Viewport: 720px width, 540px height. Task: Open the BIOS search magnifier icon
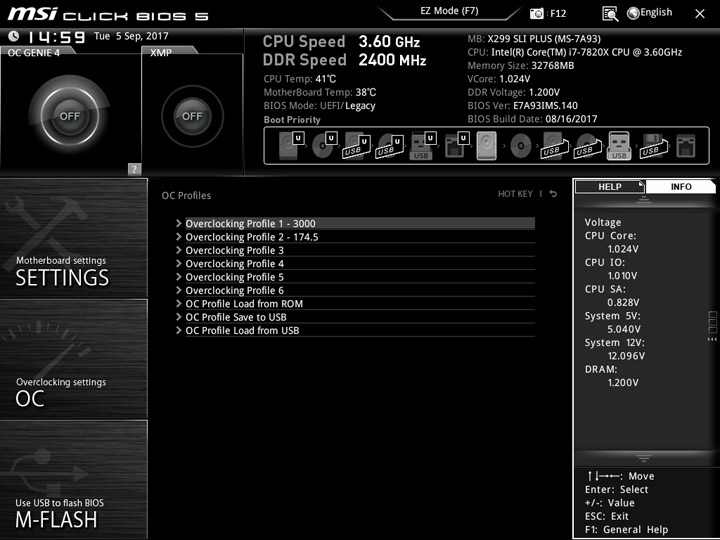pos(610,14)
